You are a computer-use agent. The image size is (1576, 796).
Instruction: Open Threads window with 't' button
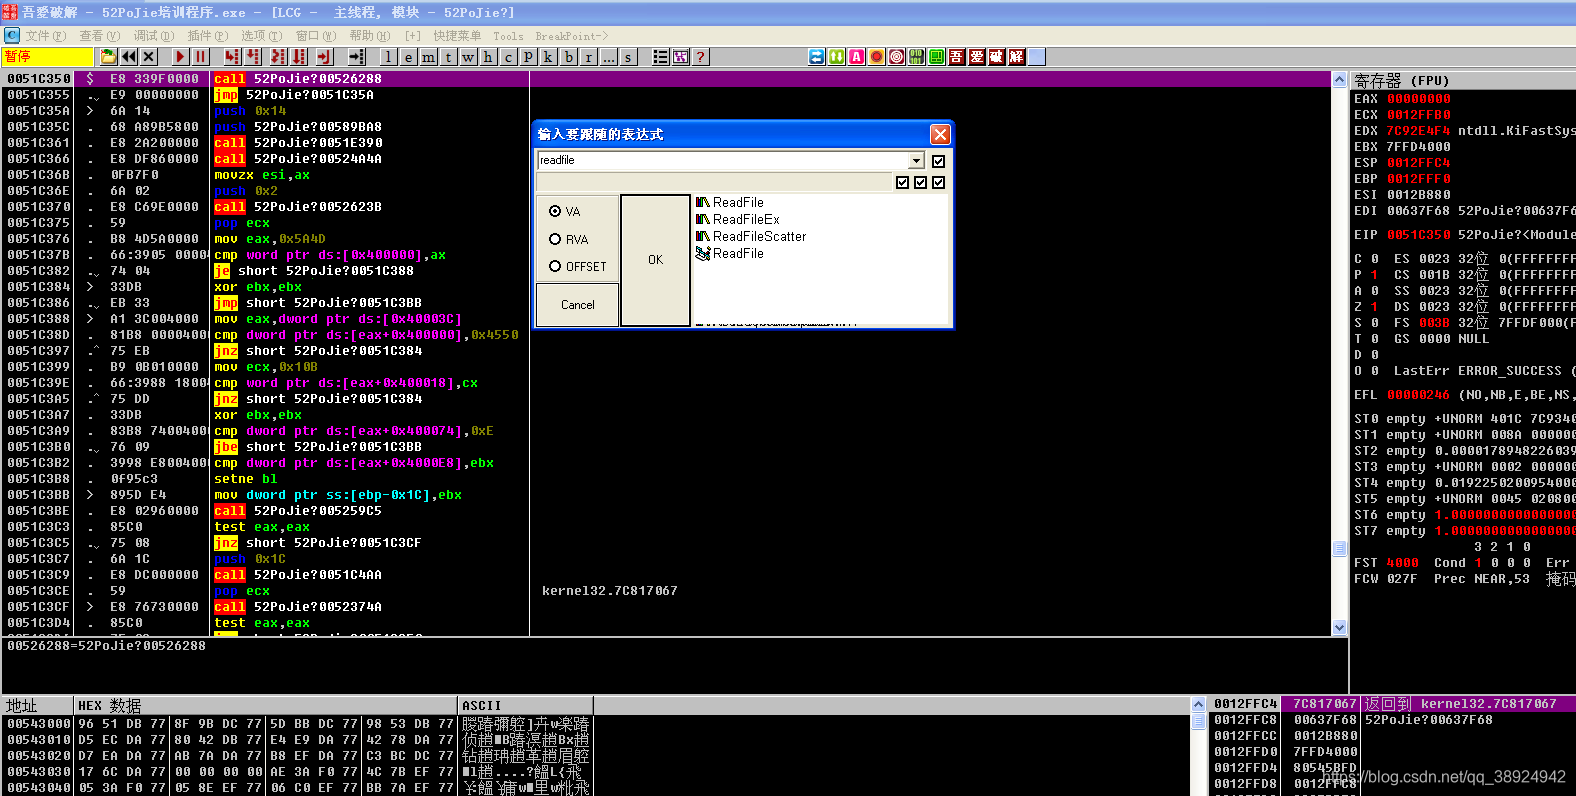[x=448, y=57]
